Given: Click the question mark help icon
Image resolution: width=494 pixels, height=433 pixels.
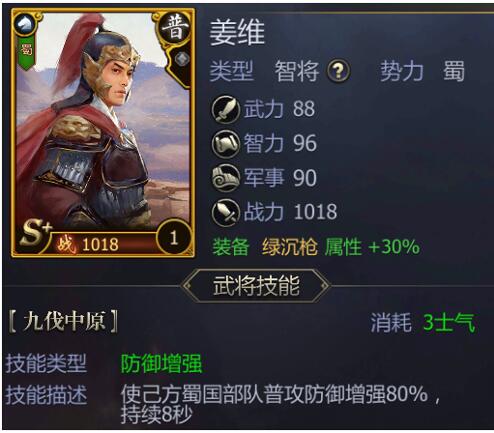Looking at the screenshot, I should click(x=339, y=71).
